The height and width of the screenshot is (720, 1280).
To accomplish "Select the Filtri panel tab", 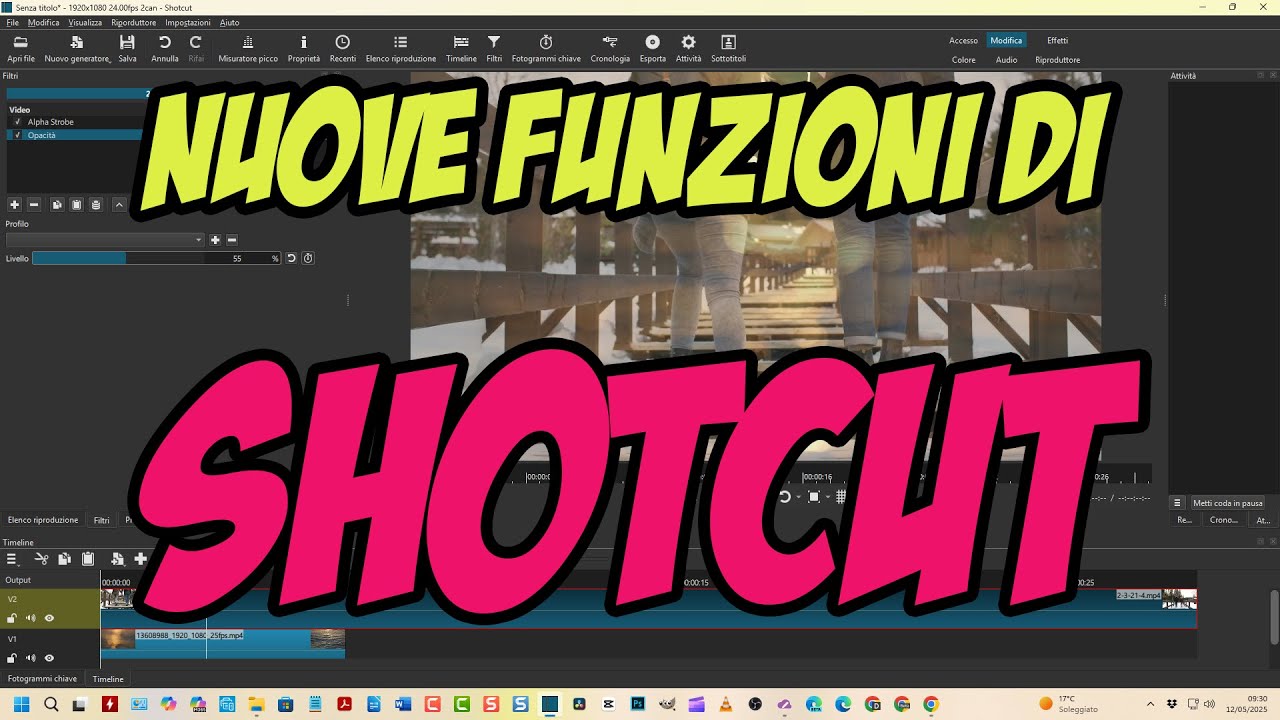I will coord(102,520).
